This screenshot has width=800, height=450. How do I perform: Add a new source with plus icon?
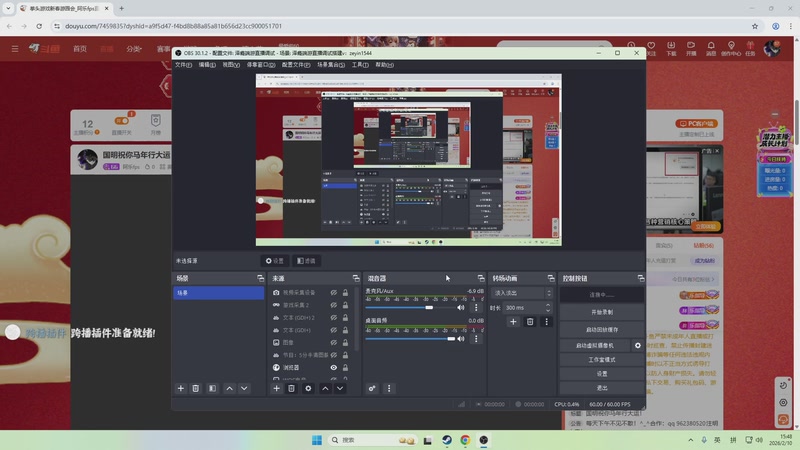tap(277, 388)
